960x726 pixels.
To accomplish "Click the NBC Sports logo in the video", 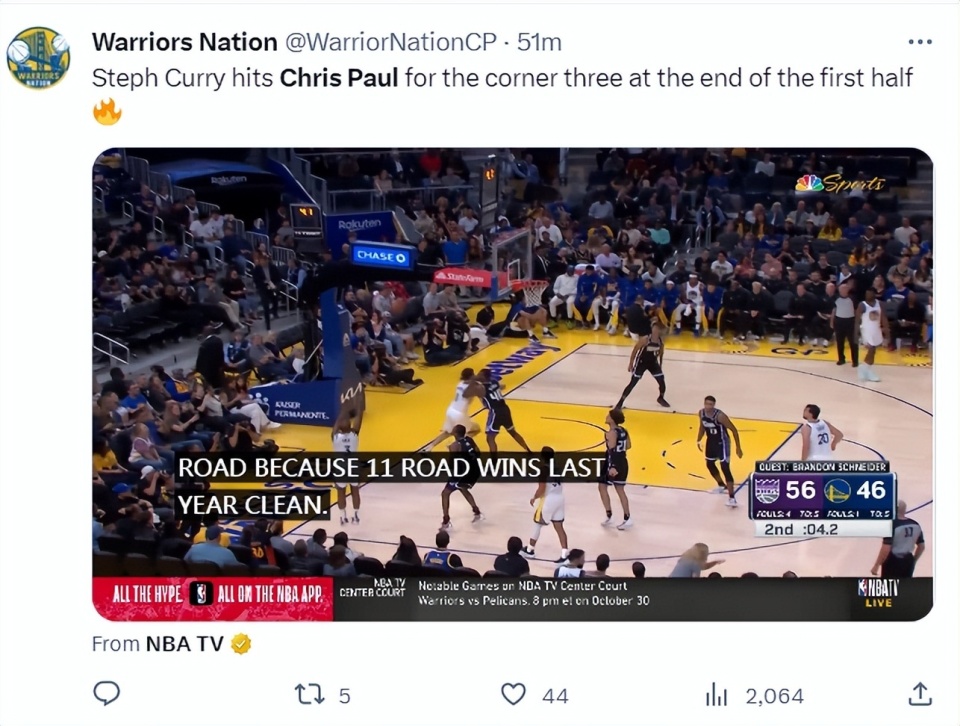I will point(840,183).
